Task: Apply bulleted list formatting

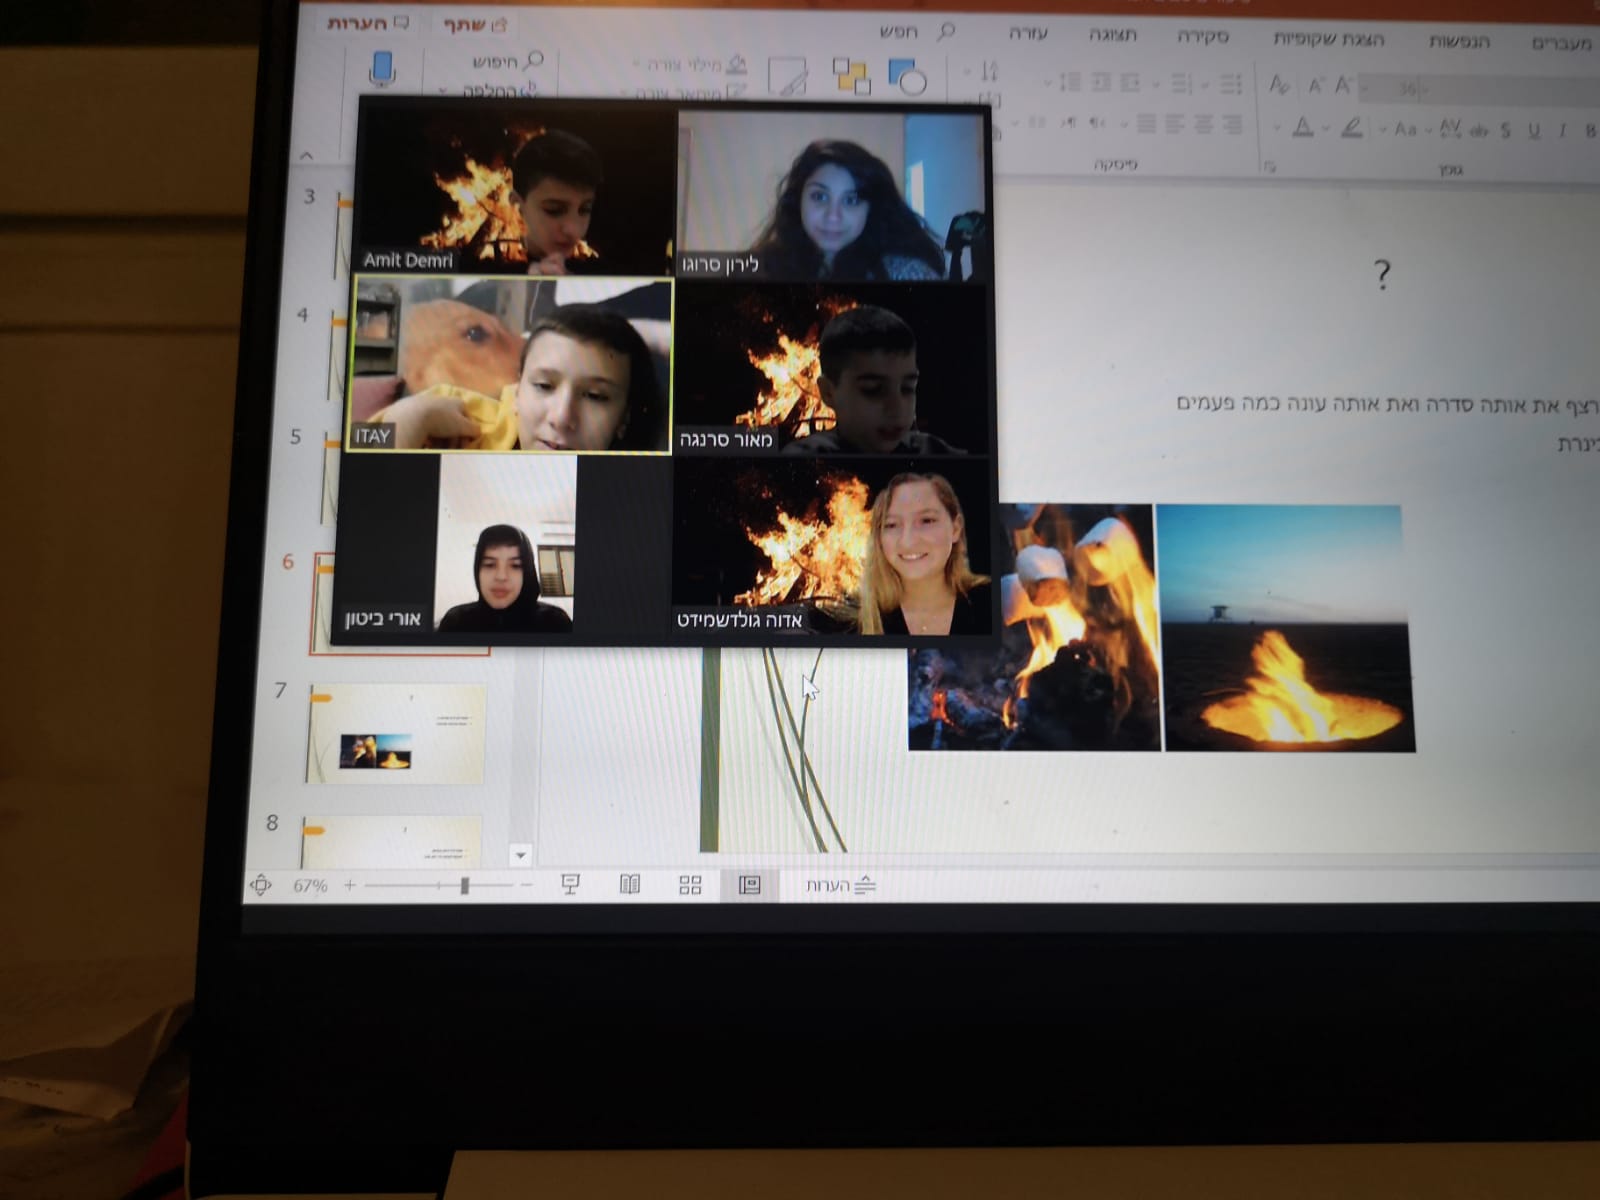Action: coord(1230,83)
